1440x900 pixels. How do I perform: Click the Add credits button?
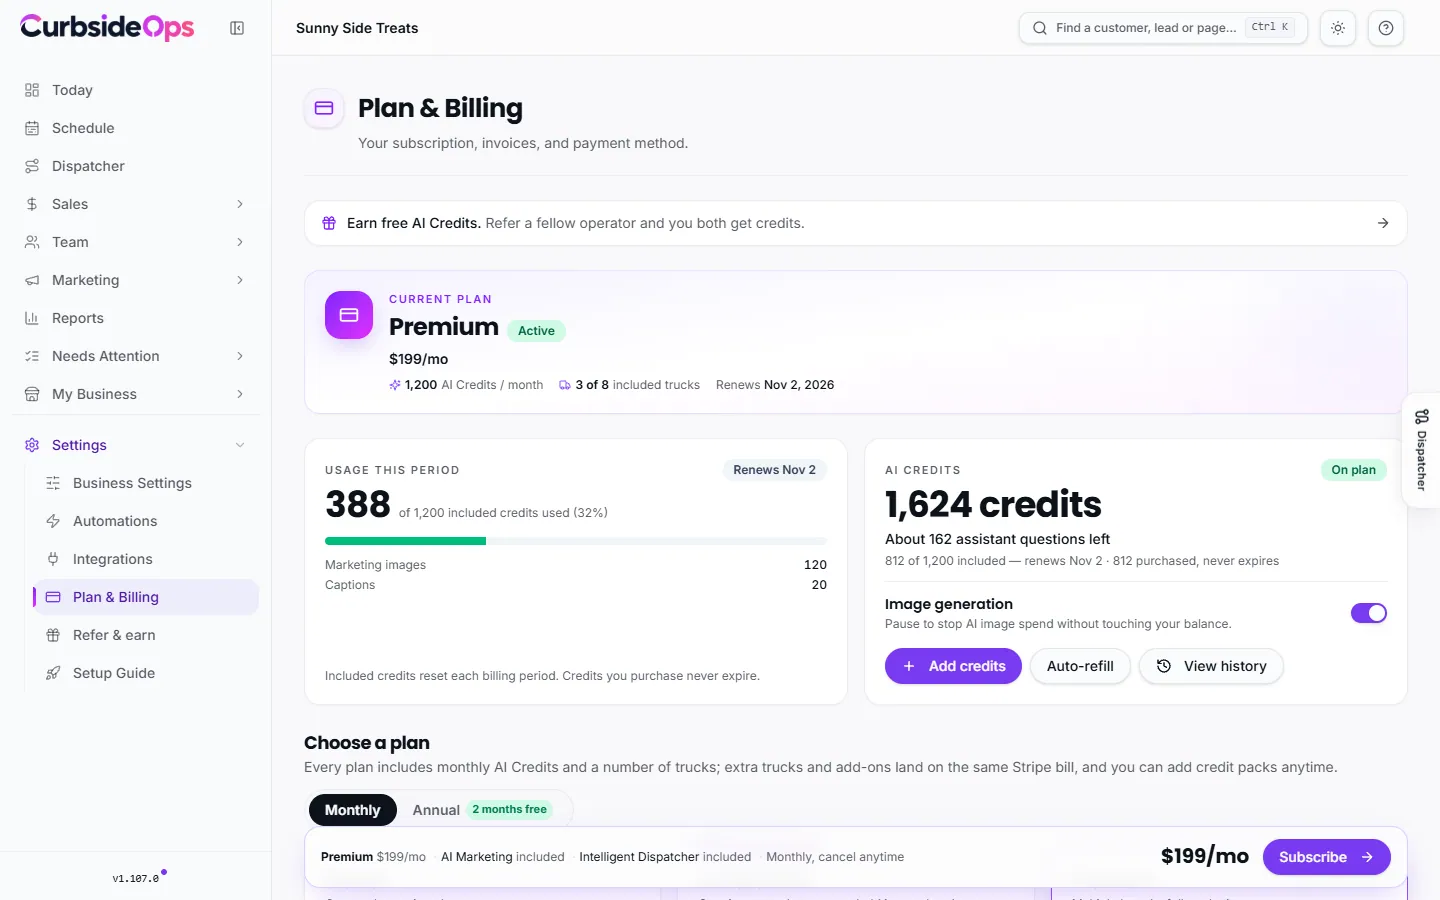point(953,666)
